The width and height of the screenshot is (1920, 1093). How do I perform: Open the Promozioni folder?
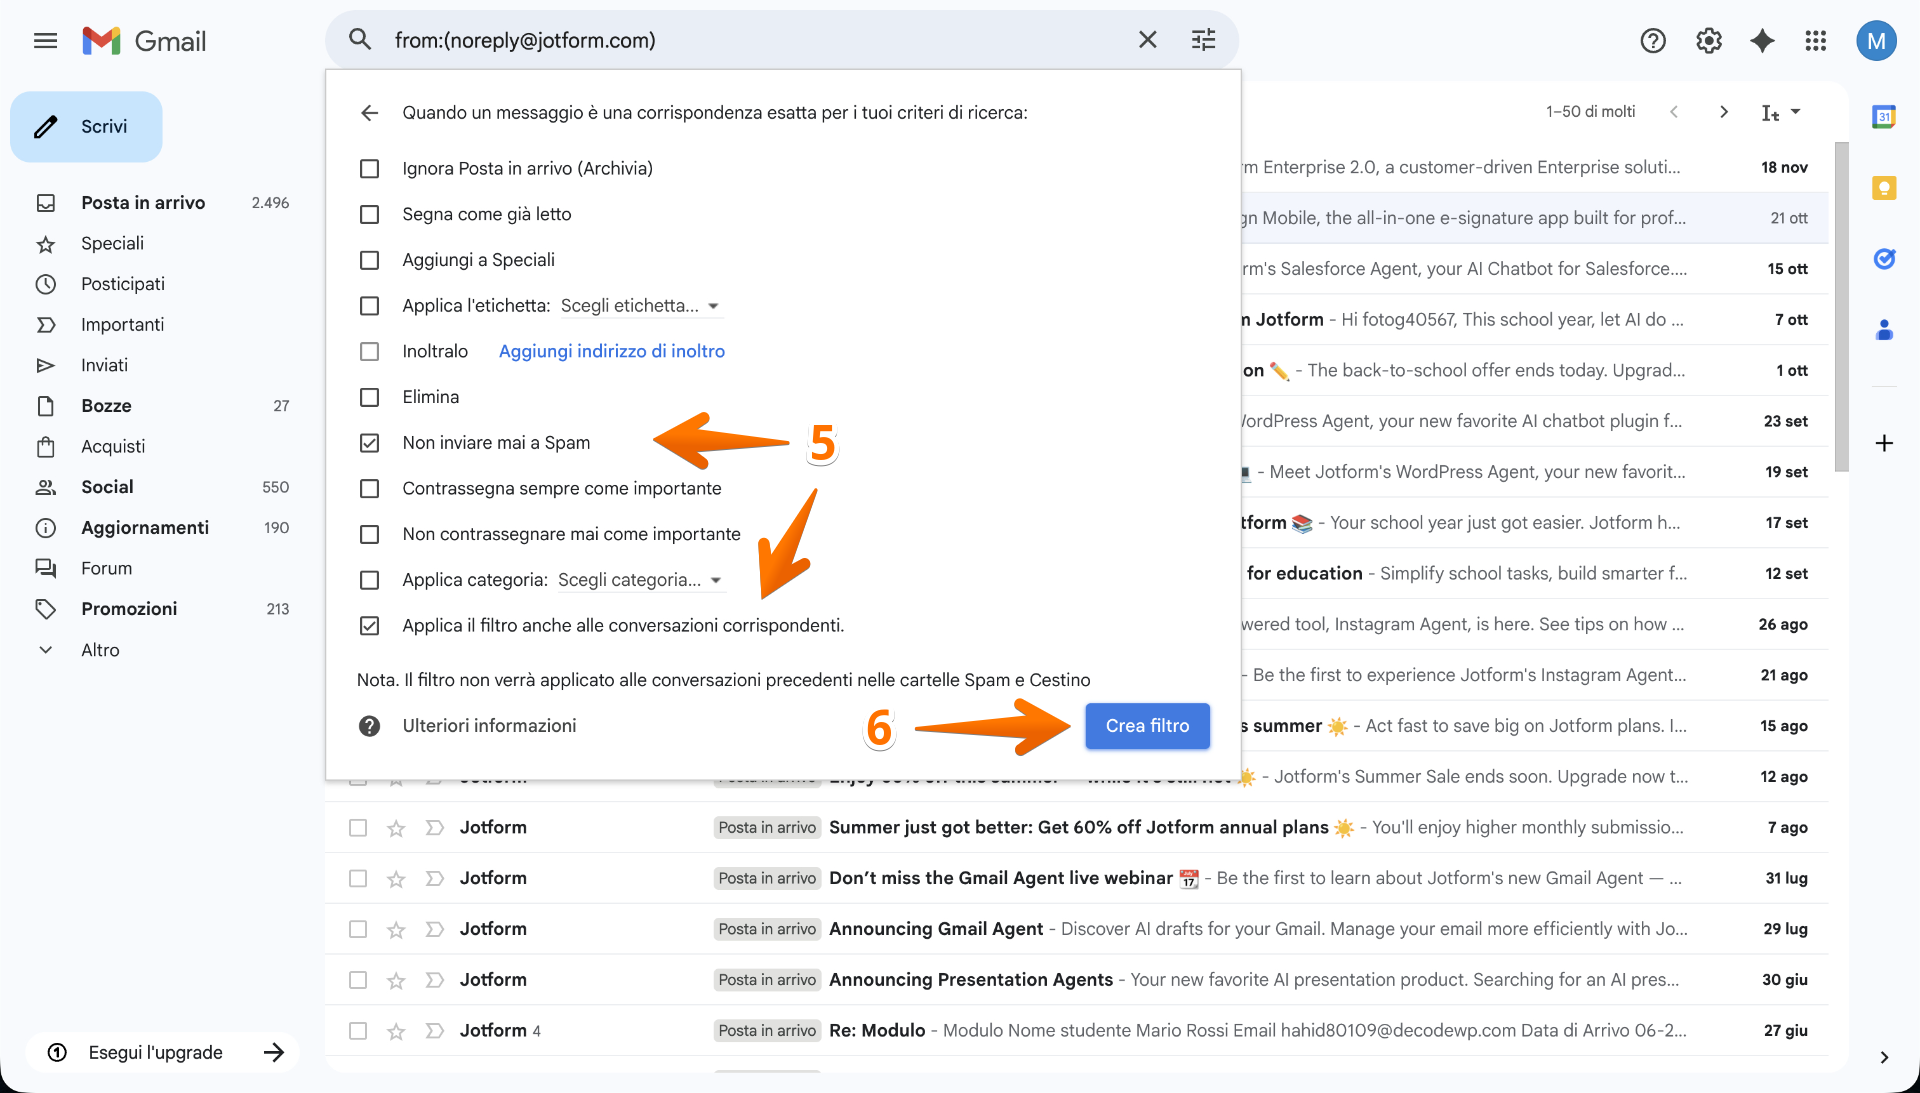129,608
